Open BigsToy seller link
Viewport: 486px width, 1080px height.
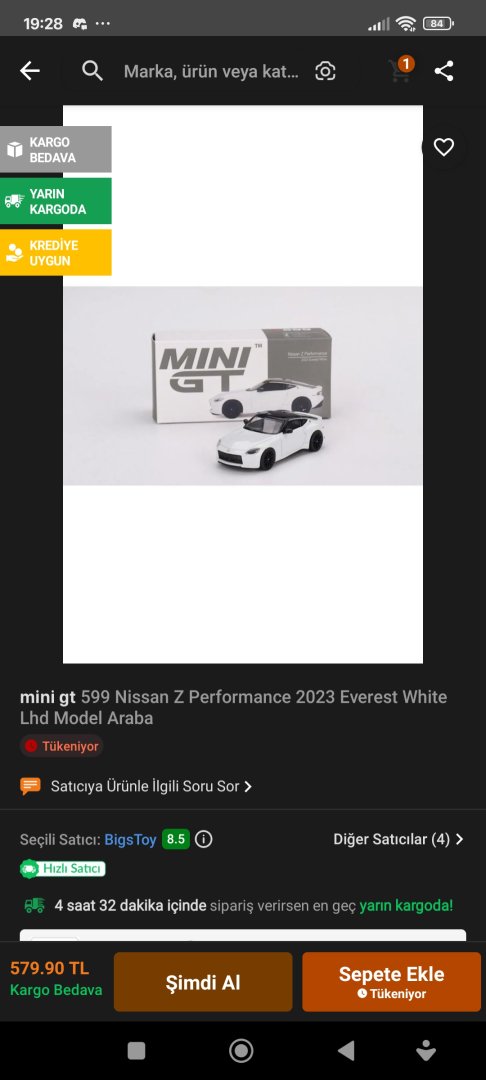pos(130,840)
